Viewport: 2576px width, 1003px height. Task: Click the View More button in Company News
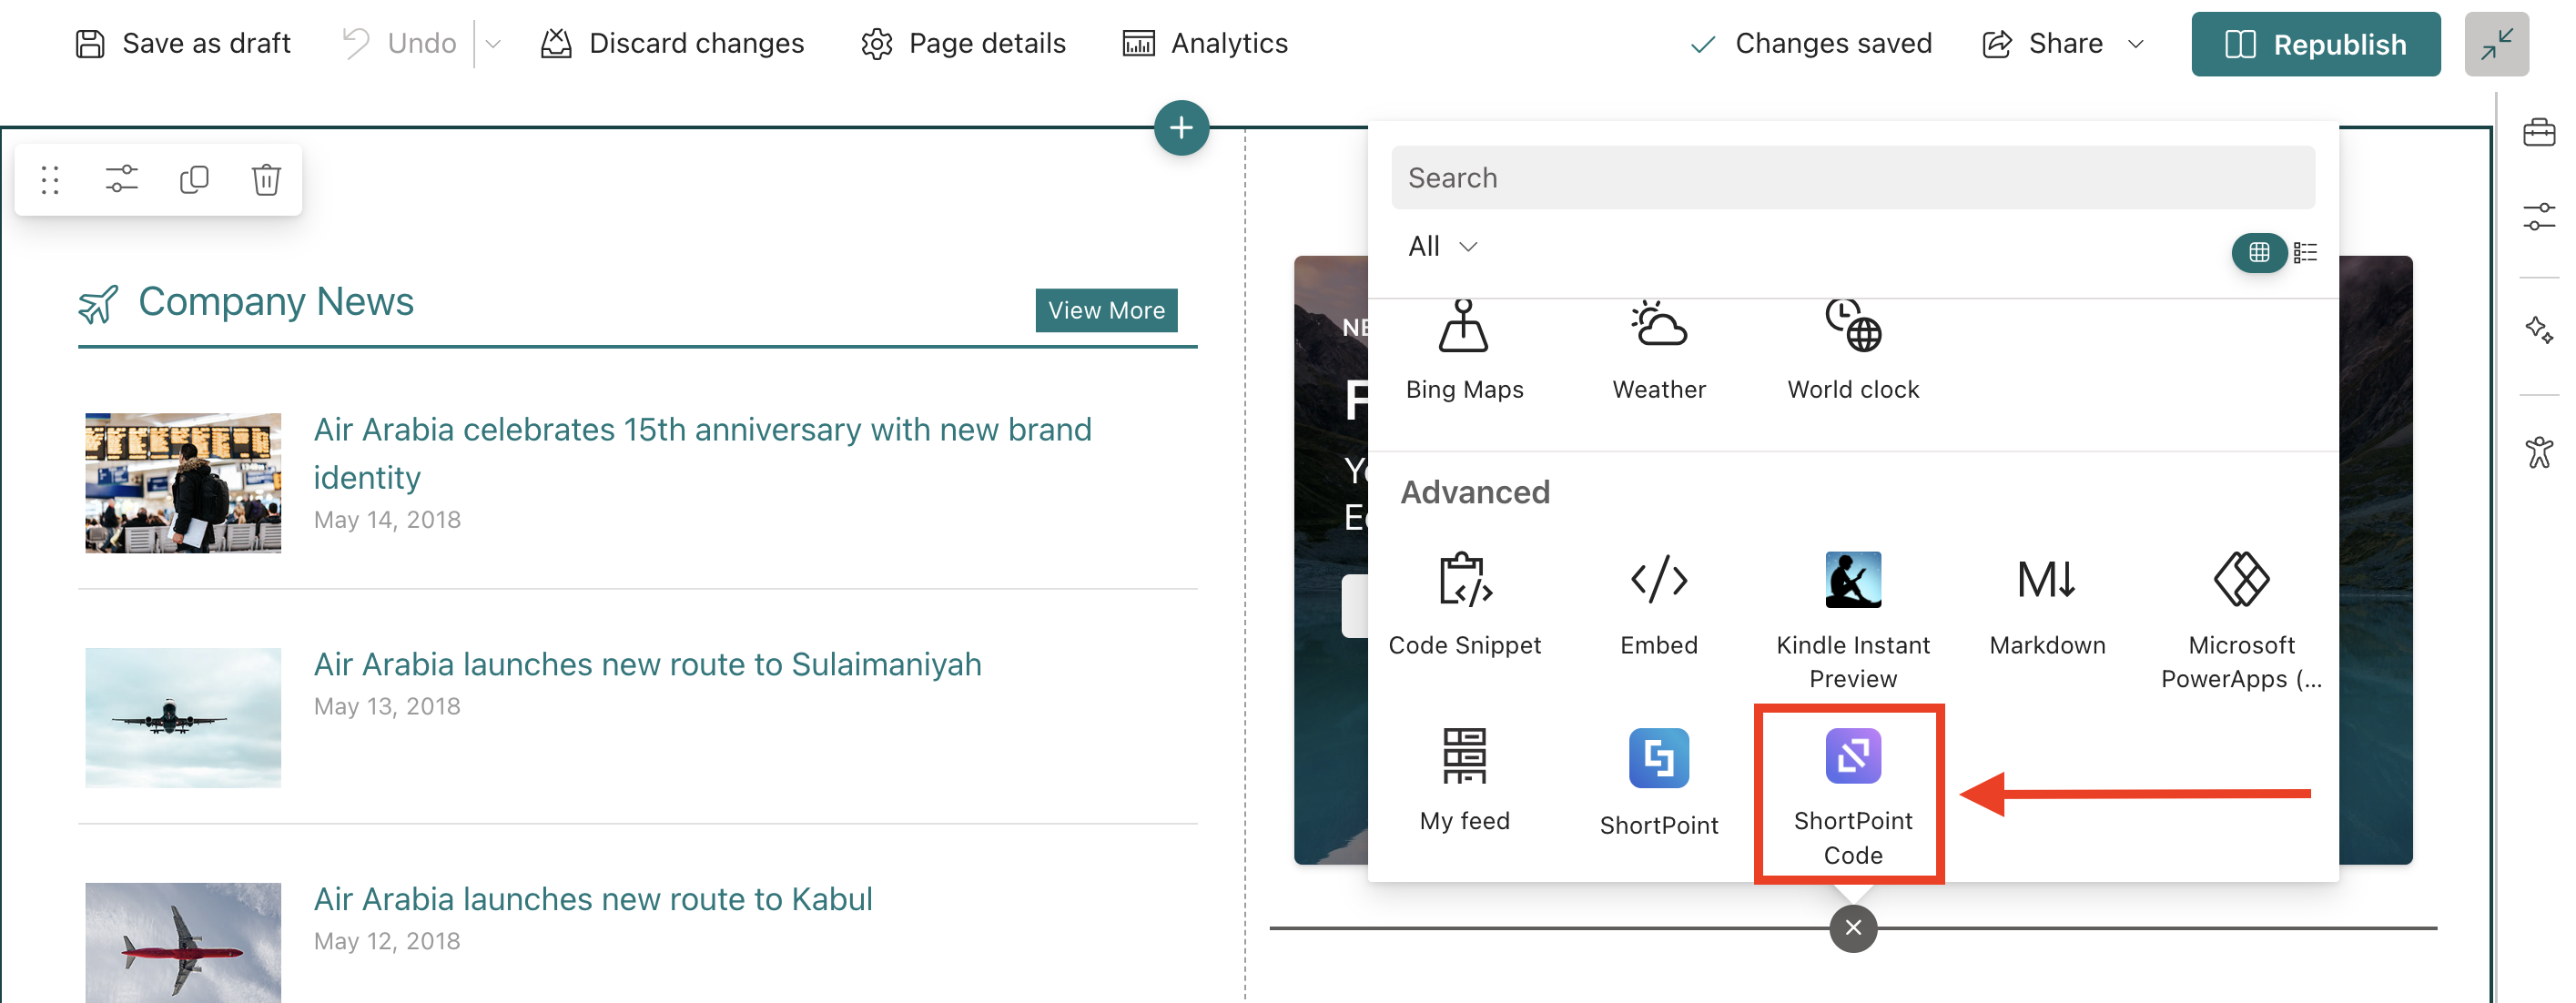coord(1105,310)
